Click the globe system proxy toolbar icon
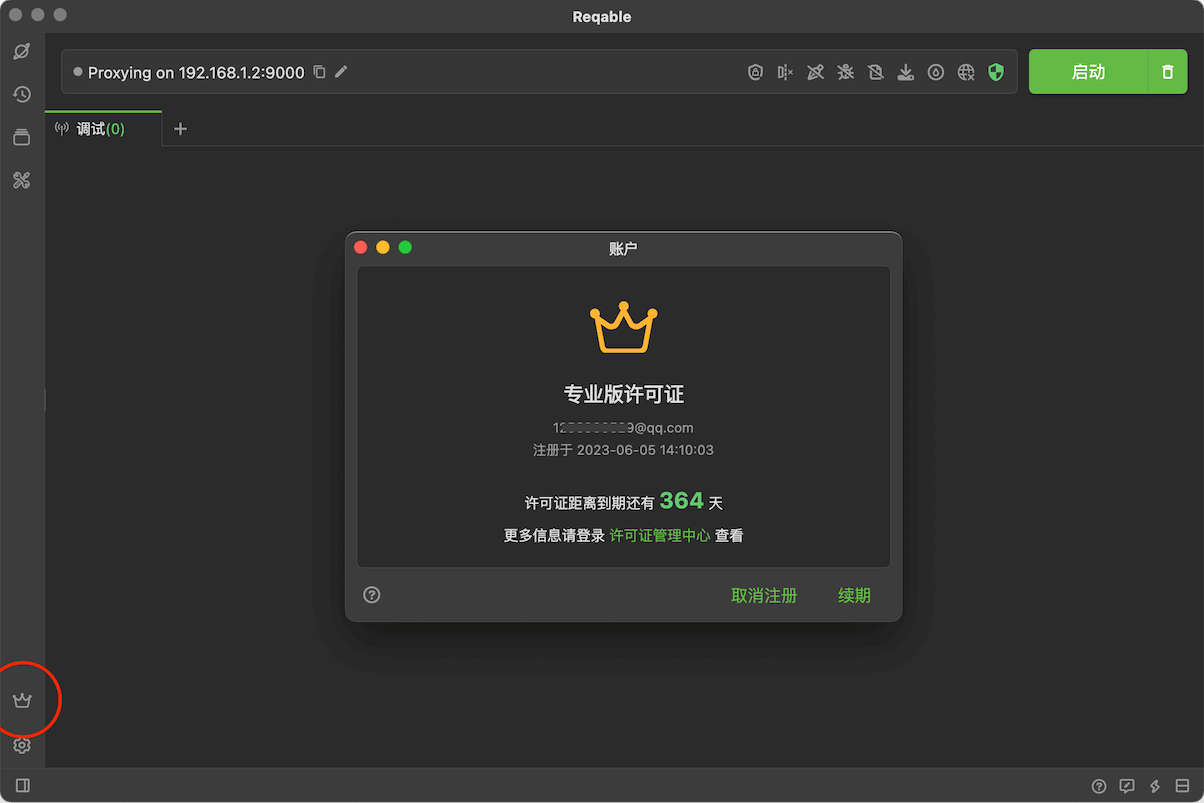The width and height of the screenshot is (1204, 803). tap(966, 72)
